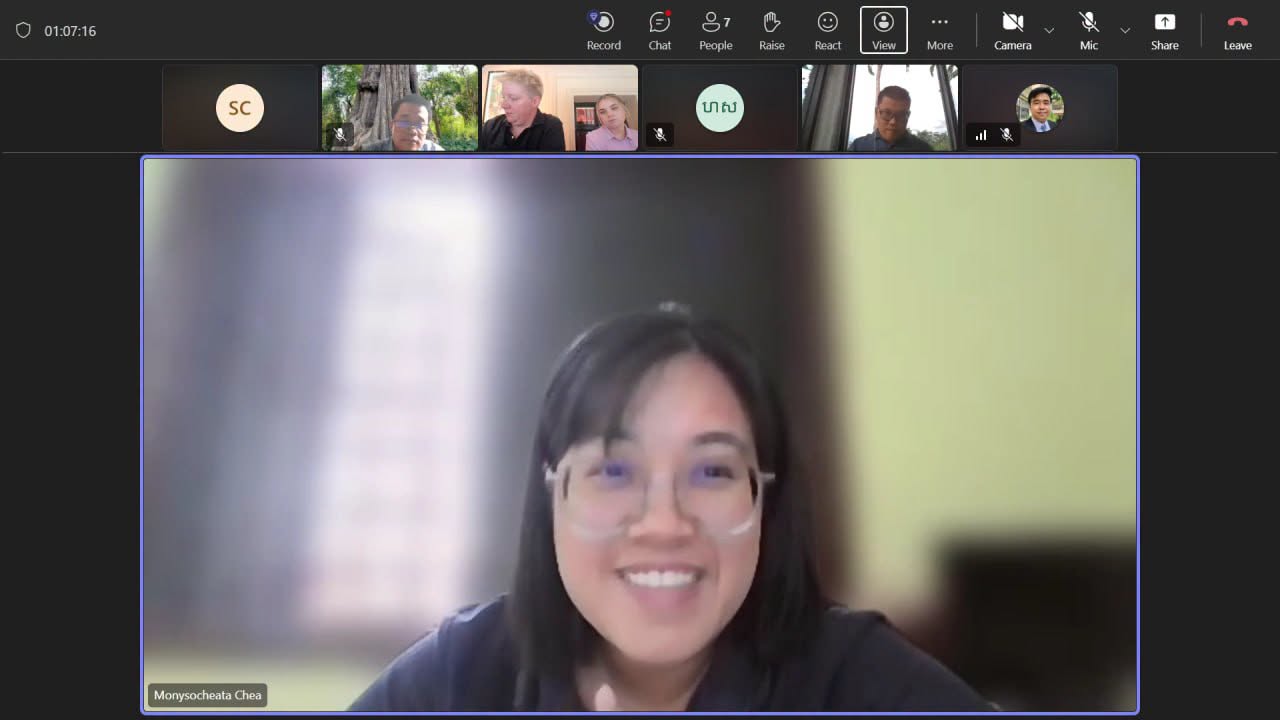
Task: Share your screen content
Action: [1164, 30]
